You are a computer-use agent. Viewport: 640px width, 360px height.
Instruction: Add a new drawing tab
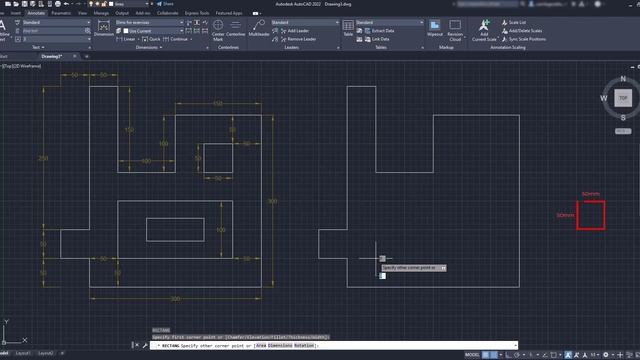point(87,56)
